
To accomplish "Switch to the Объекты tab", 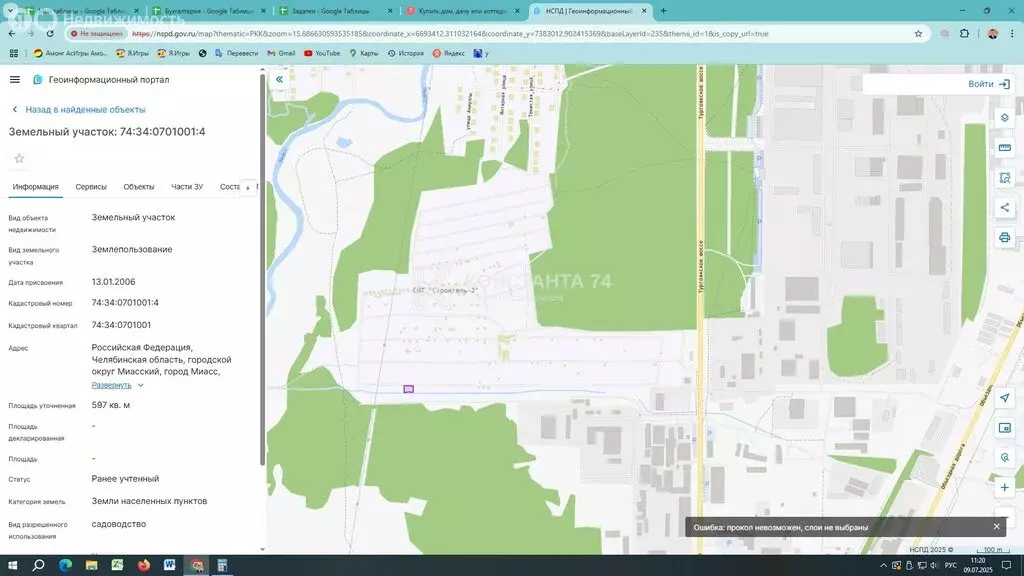I will coord(138,187).
